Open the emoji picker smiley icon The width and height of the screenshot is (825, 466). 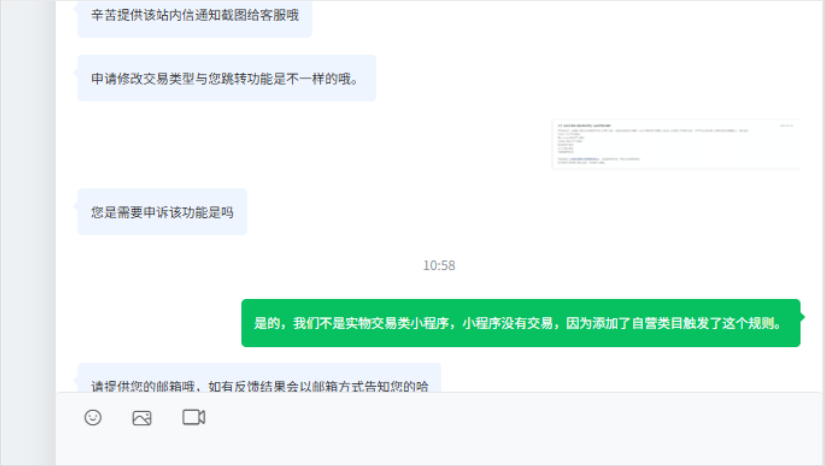point(93,418)
